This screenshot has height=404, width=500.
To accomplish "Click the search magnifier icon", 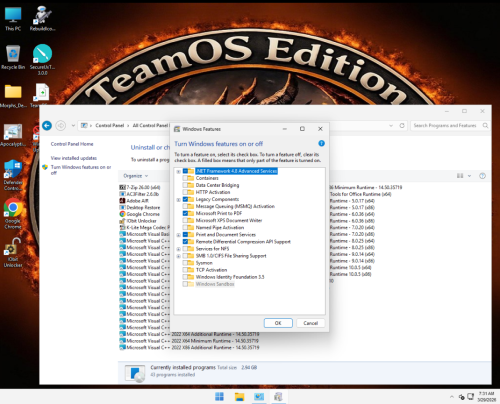I will pos(485,126).
